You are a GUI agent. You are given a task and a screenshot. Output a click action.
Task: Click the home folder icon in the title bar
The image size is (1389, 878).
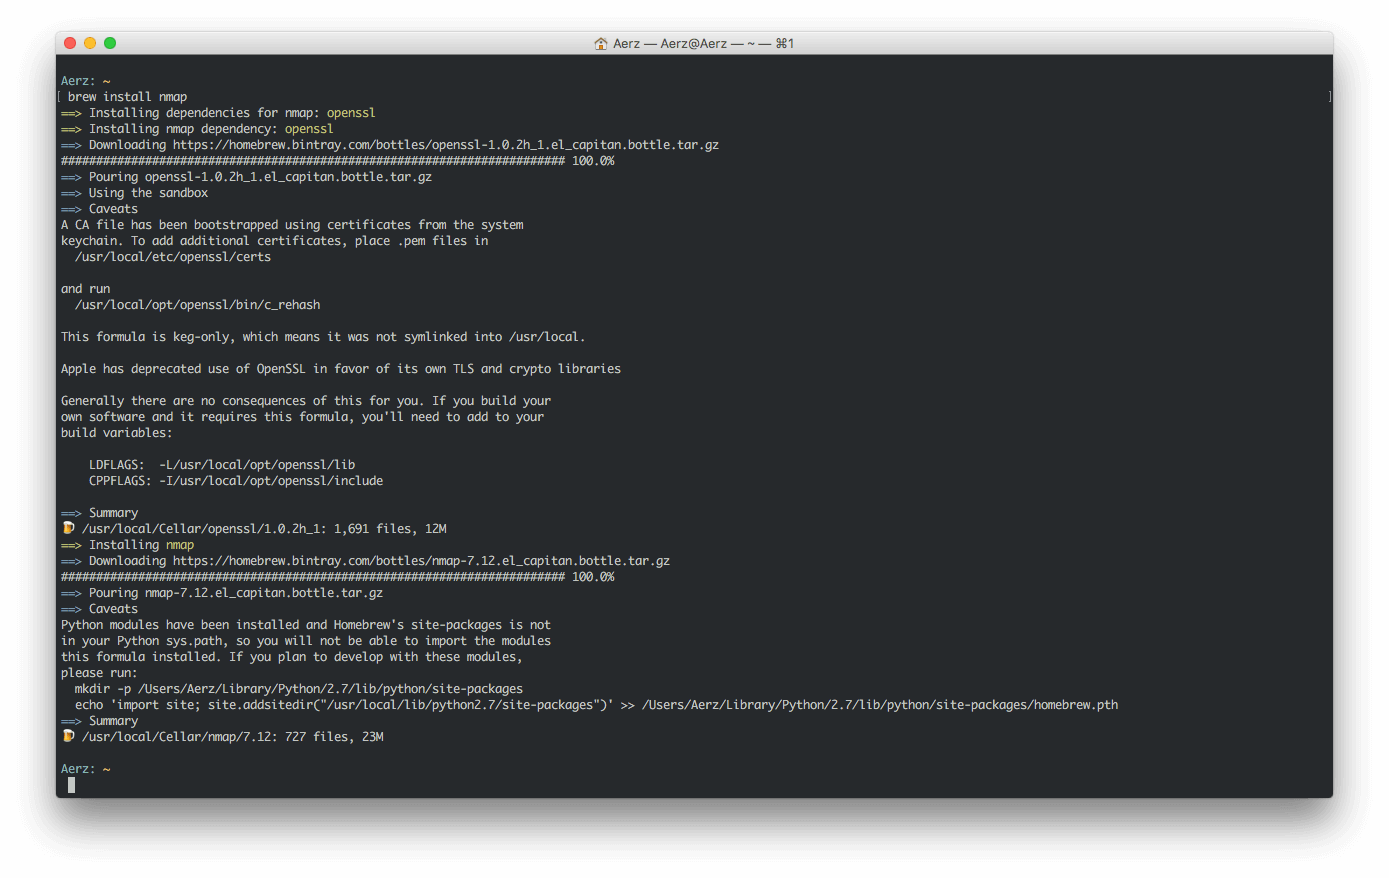[600, 43]
